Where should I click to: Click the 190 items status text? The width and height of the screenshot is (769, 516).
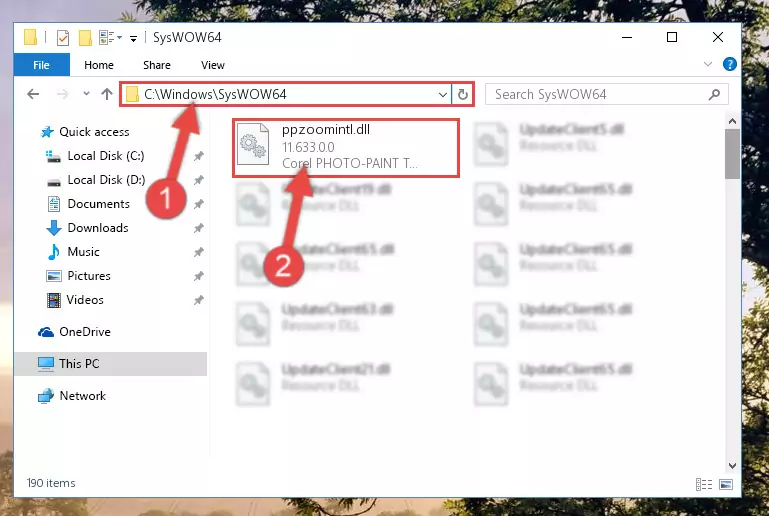(51, 483)
